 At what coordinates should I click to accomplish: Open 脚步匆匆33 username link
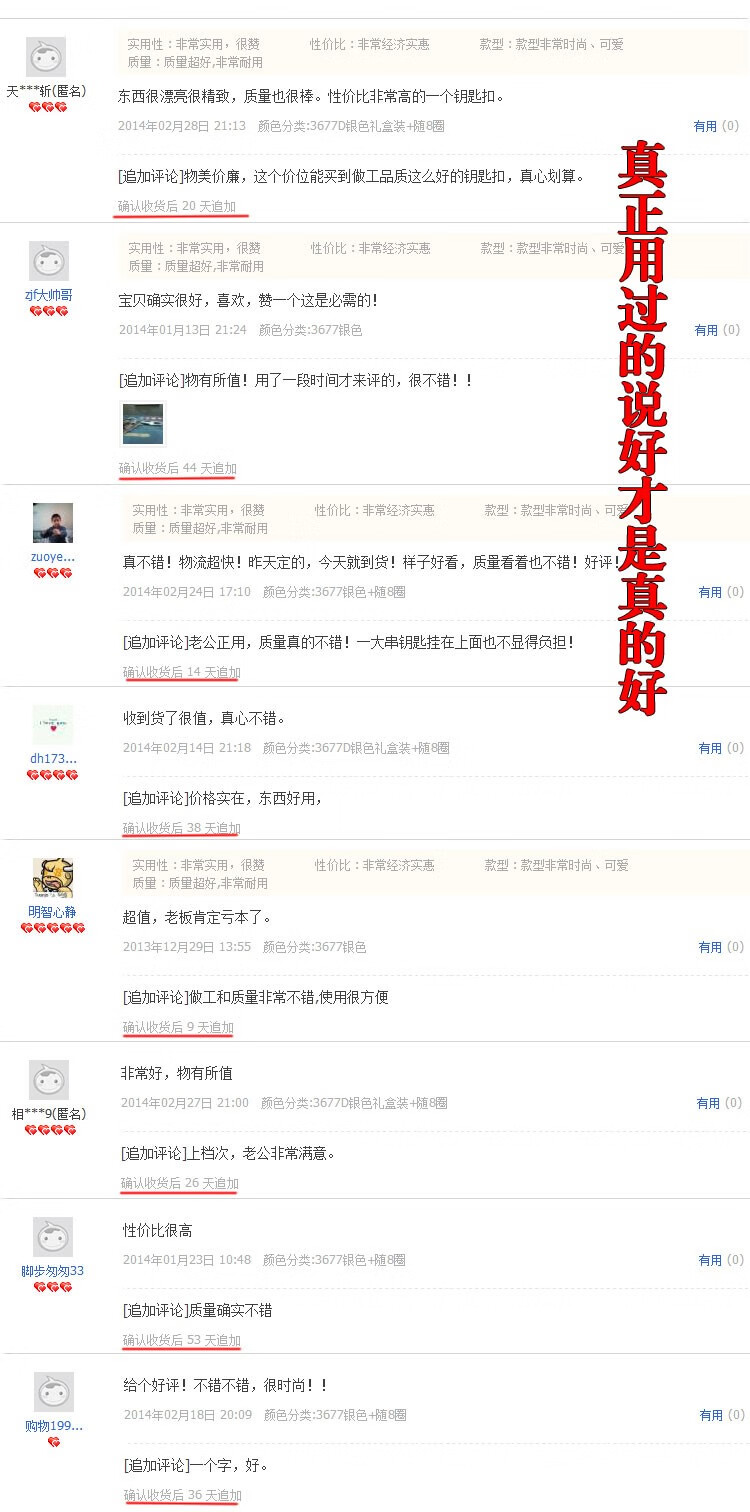(53, 1271)
